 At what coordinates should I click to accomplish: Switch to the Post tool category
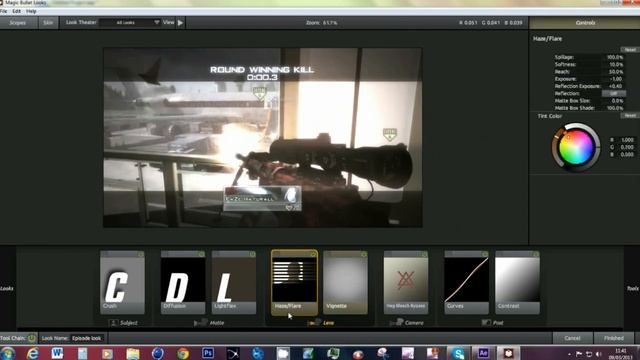coord(492,323)
